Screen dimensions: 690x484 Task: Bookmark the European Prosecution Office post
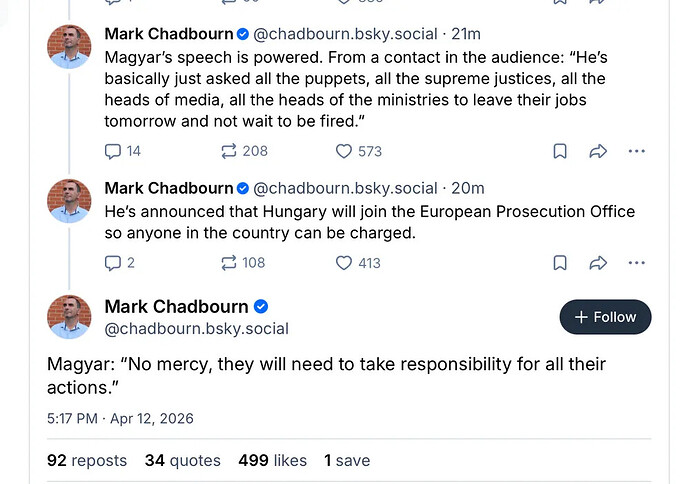pyautogui.click(x=560, y=263)
